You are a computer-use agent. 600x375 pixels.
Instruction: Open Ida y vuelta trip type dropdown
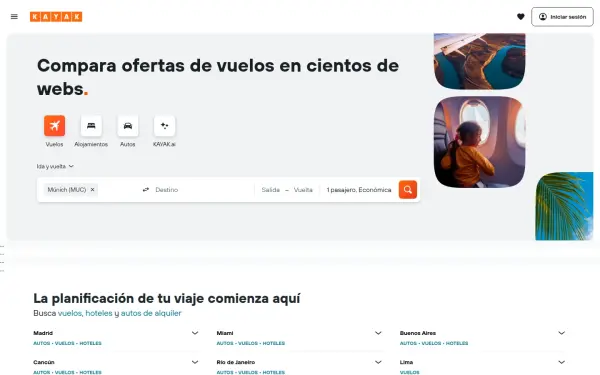pos(55,166)
